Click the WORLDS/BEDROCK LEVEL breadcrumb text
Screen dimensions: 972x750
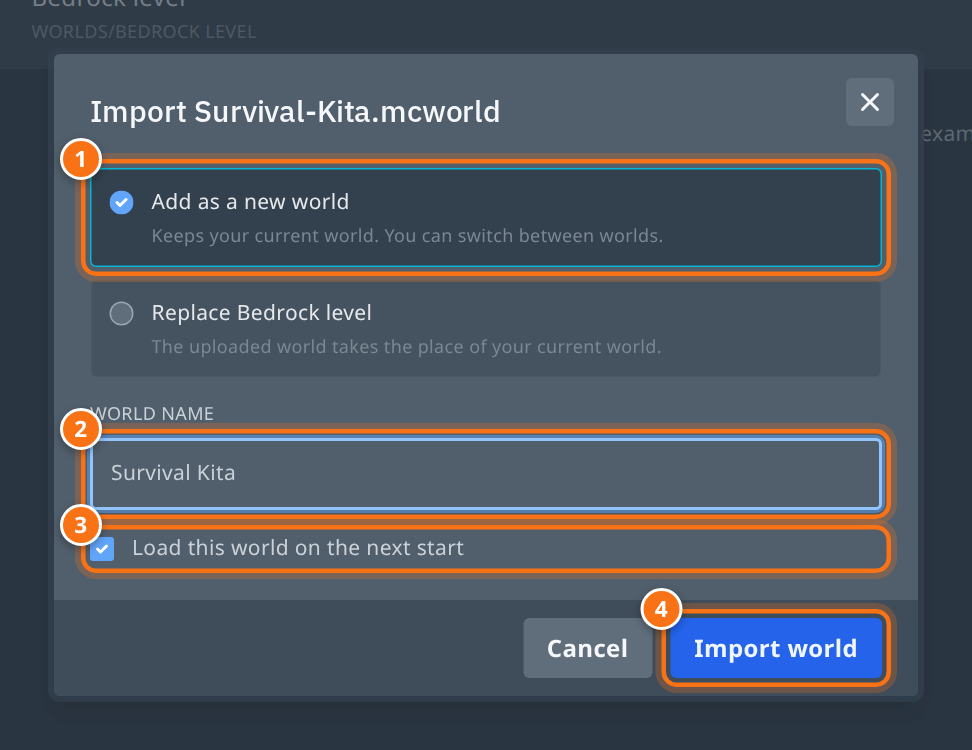[x=144, y=32]
